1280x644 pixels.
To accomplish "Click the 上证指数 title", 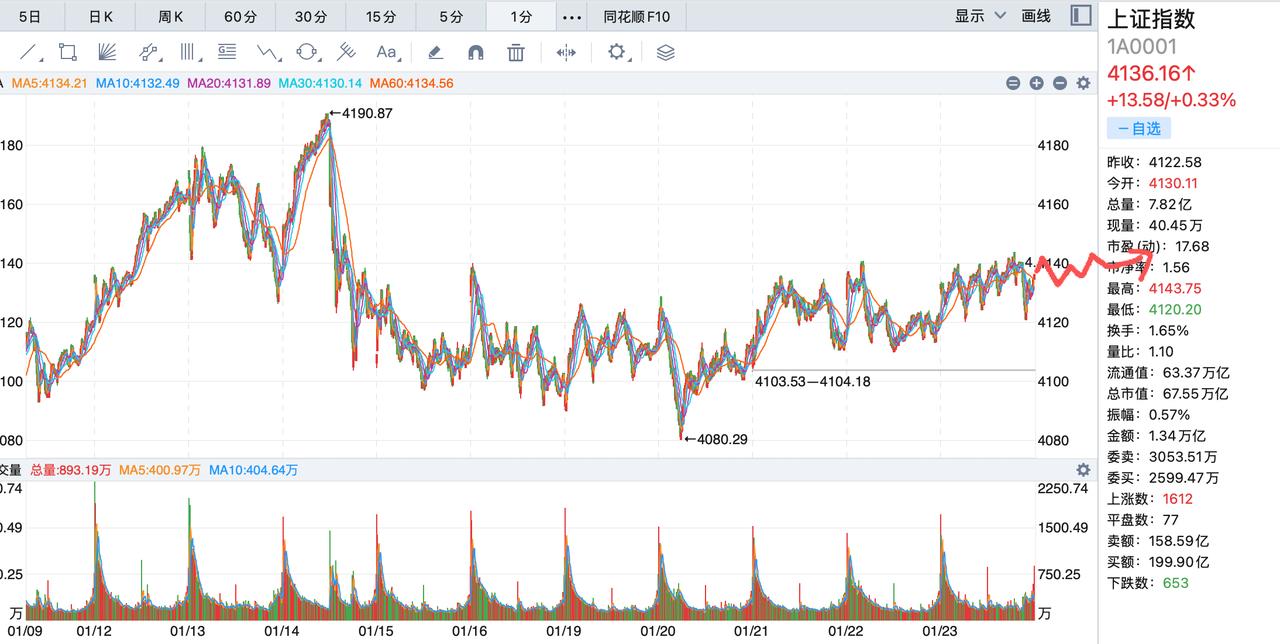I will (1151, 18).
